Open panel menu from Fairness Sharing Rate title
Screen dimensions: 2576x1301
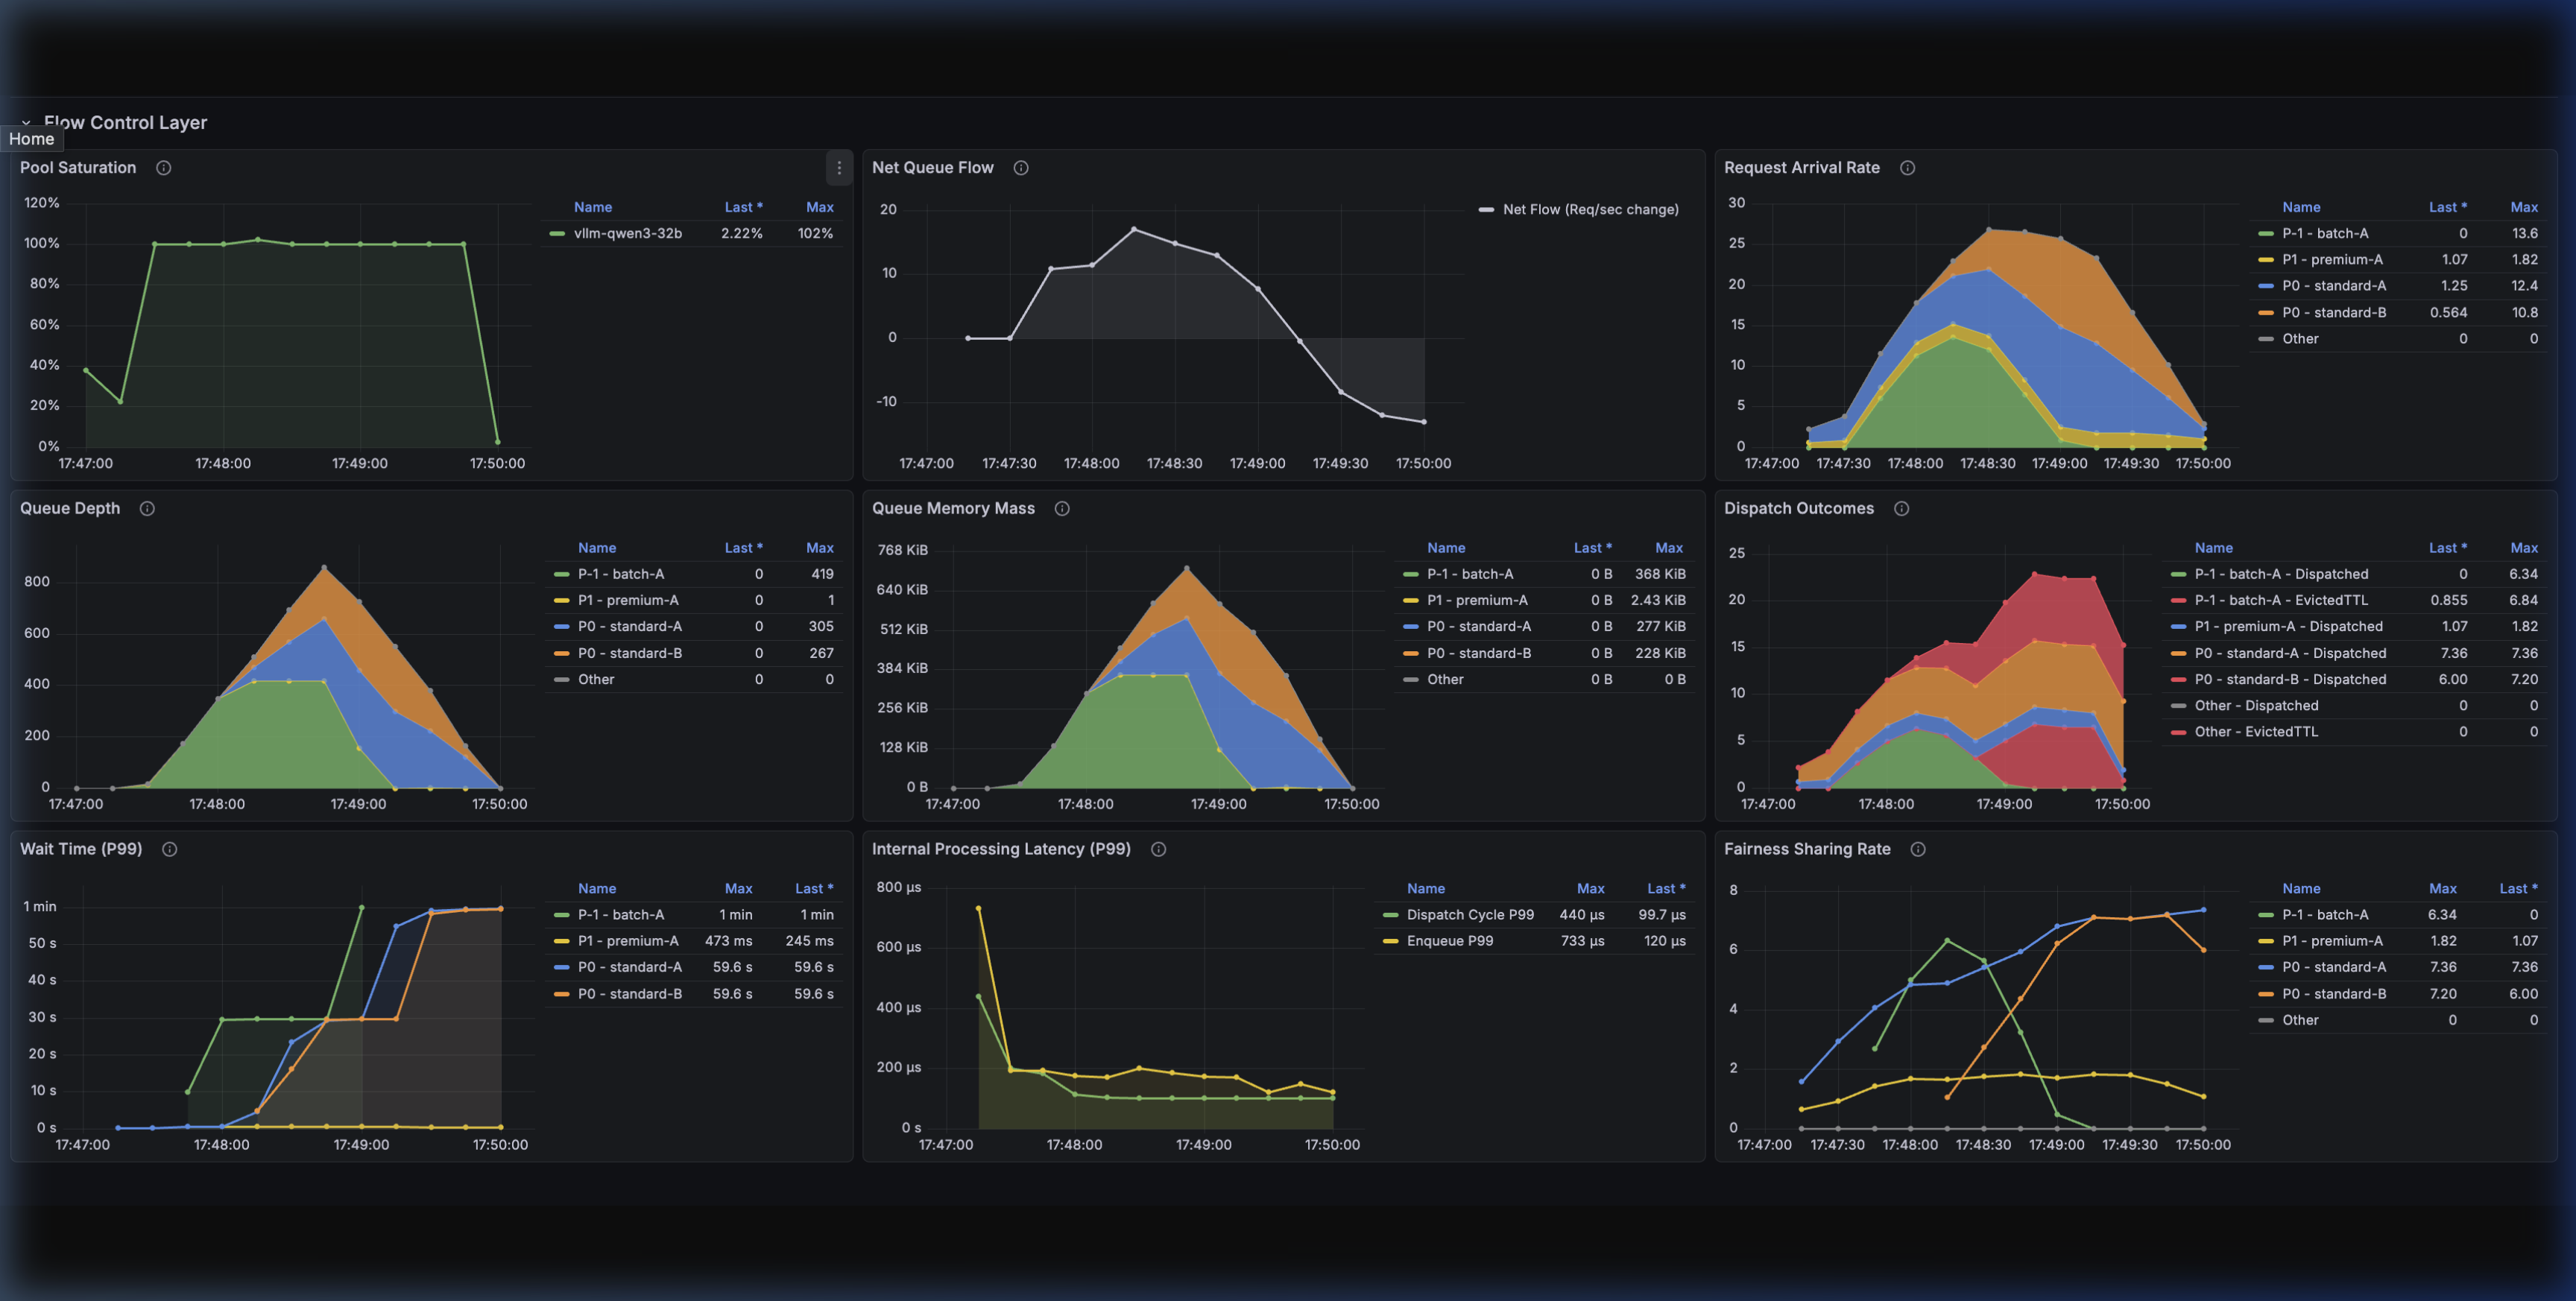[1806, 849]
